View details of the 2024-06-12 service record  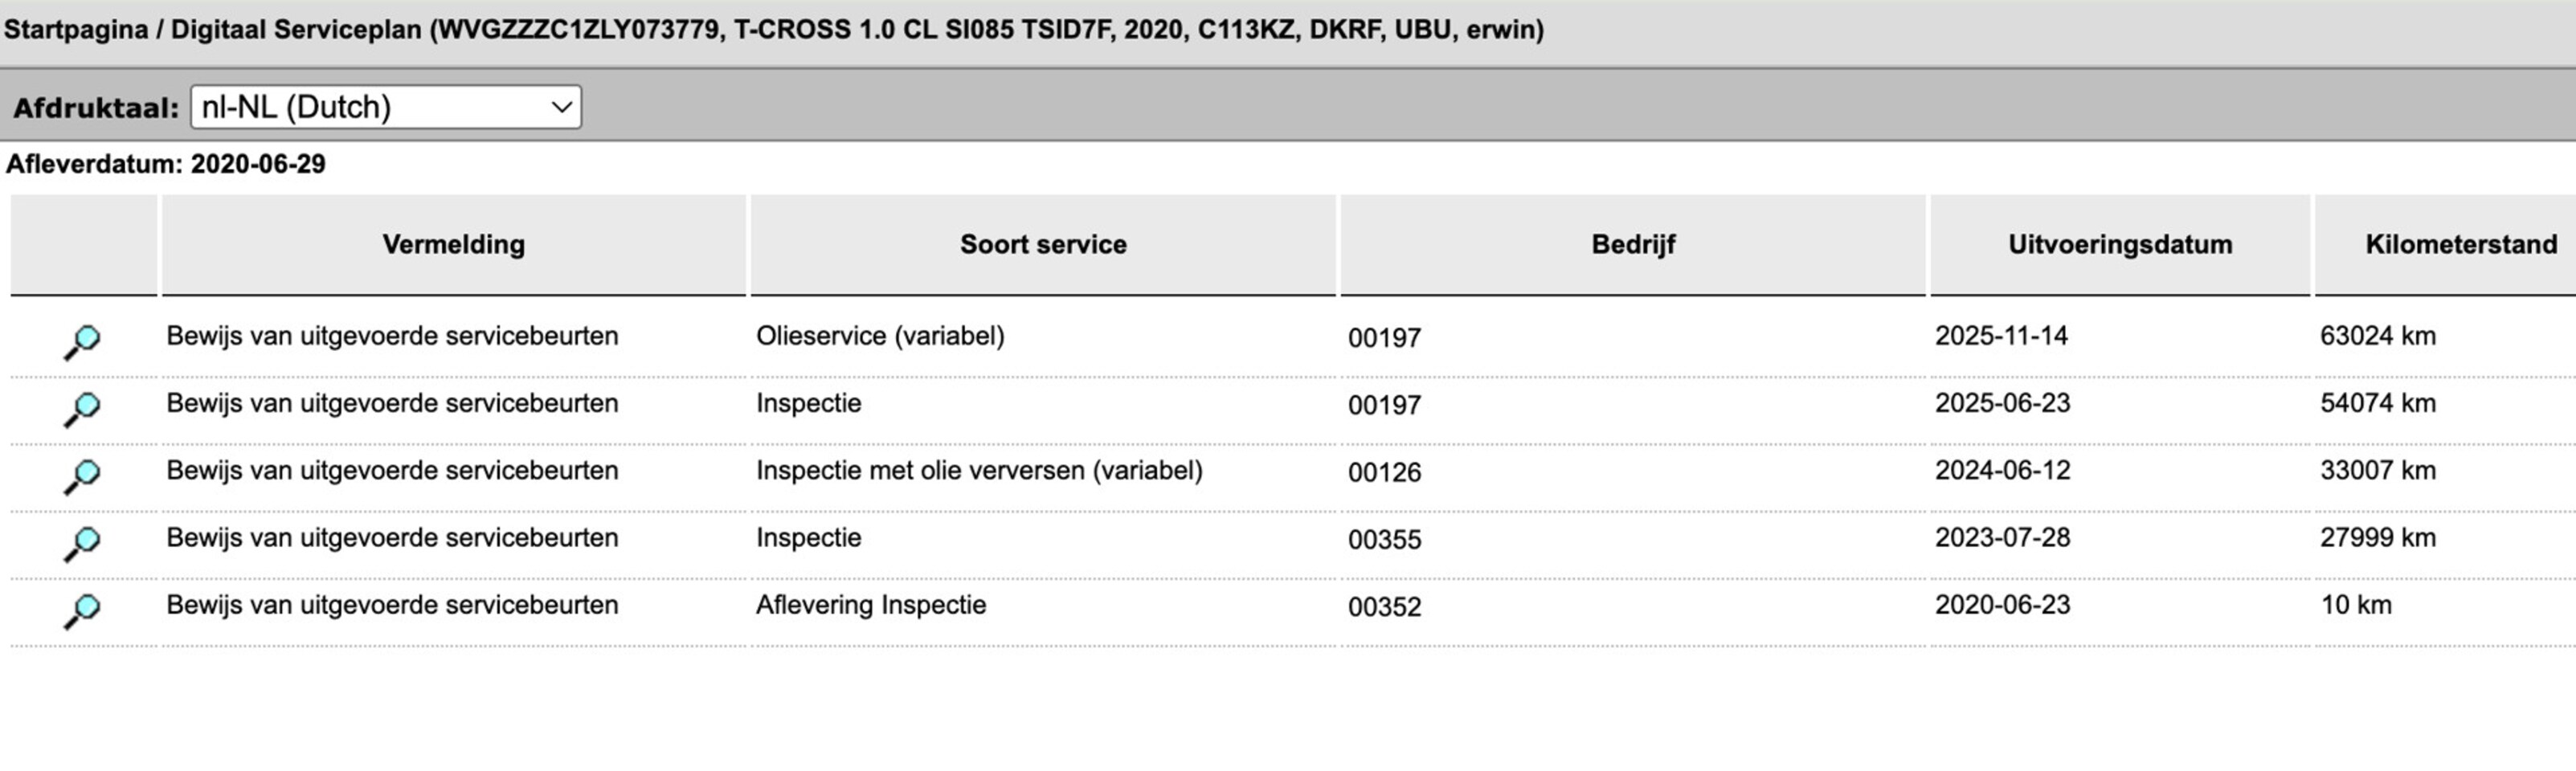click(82, 475)
